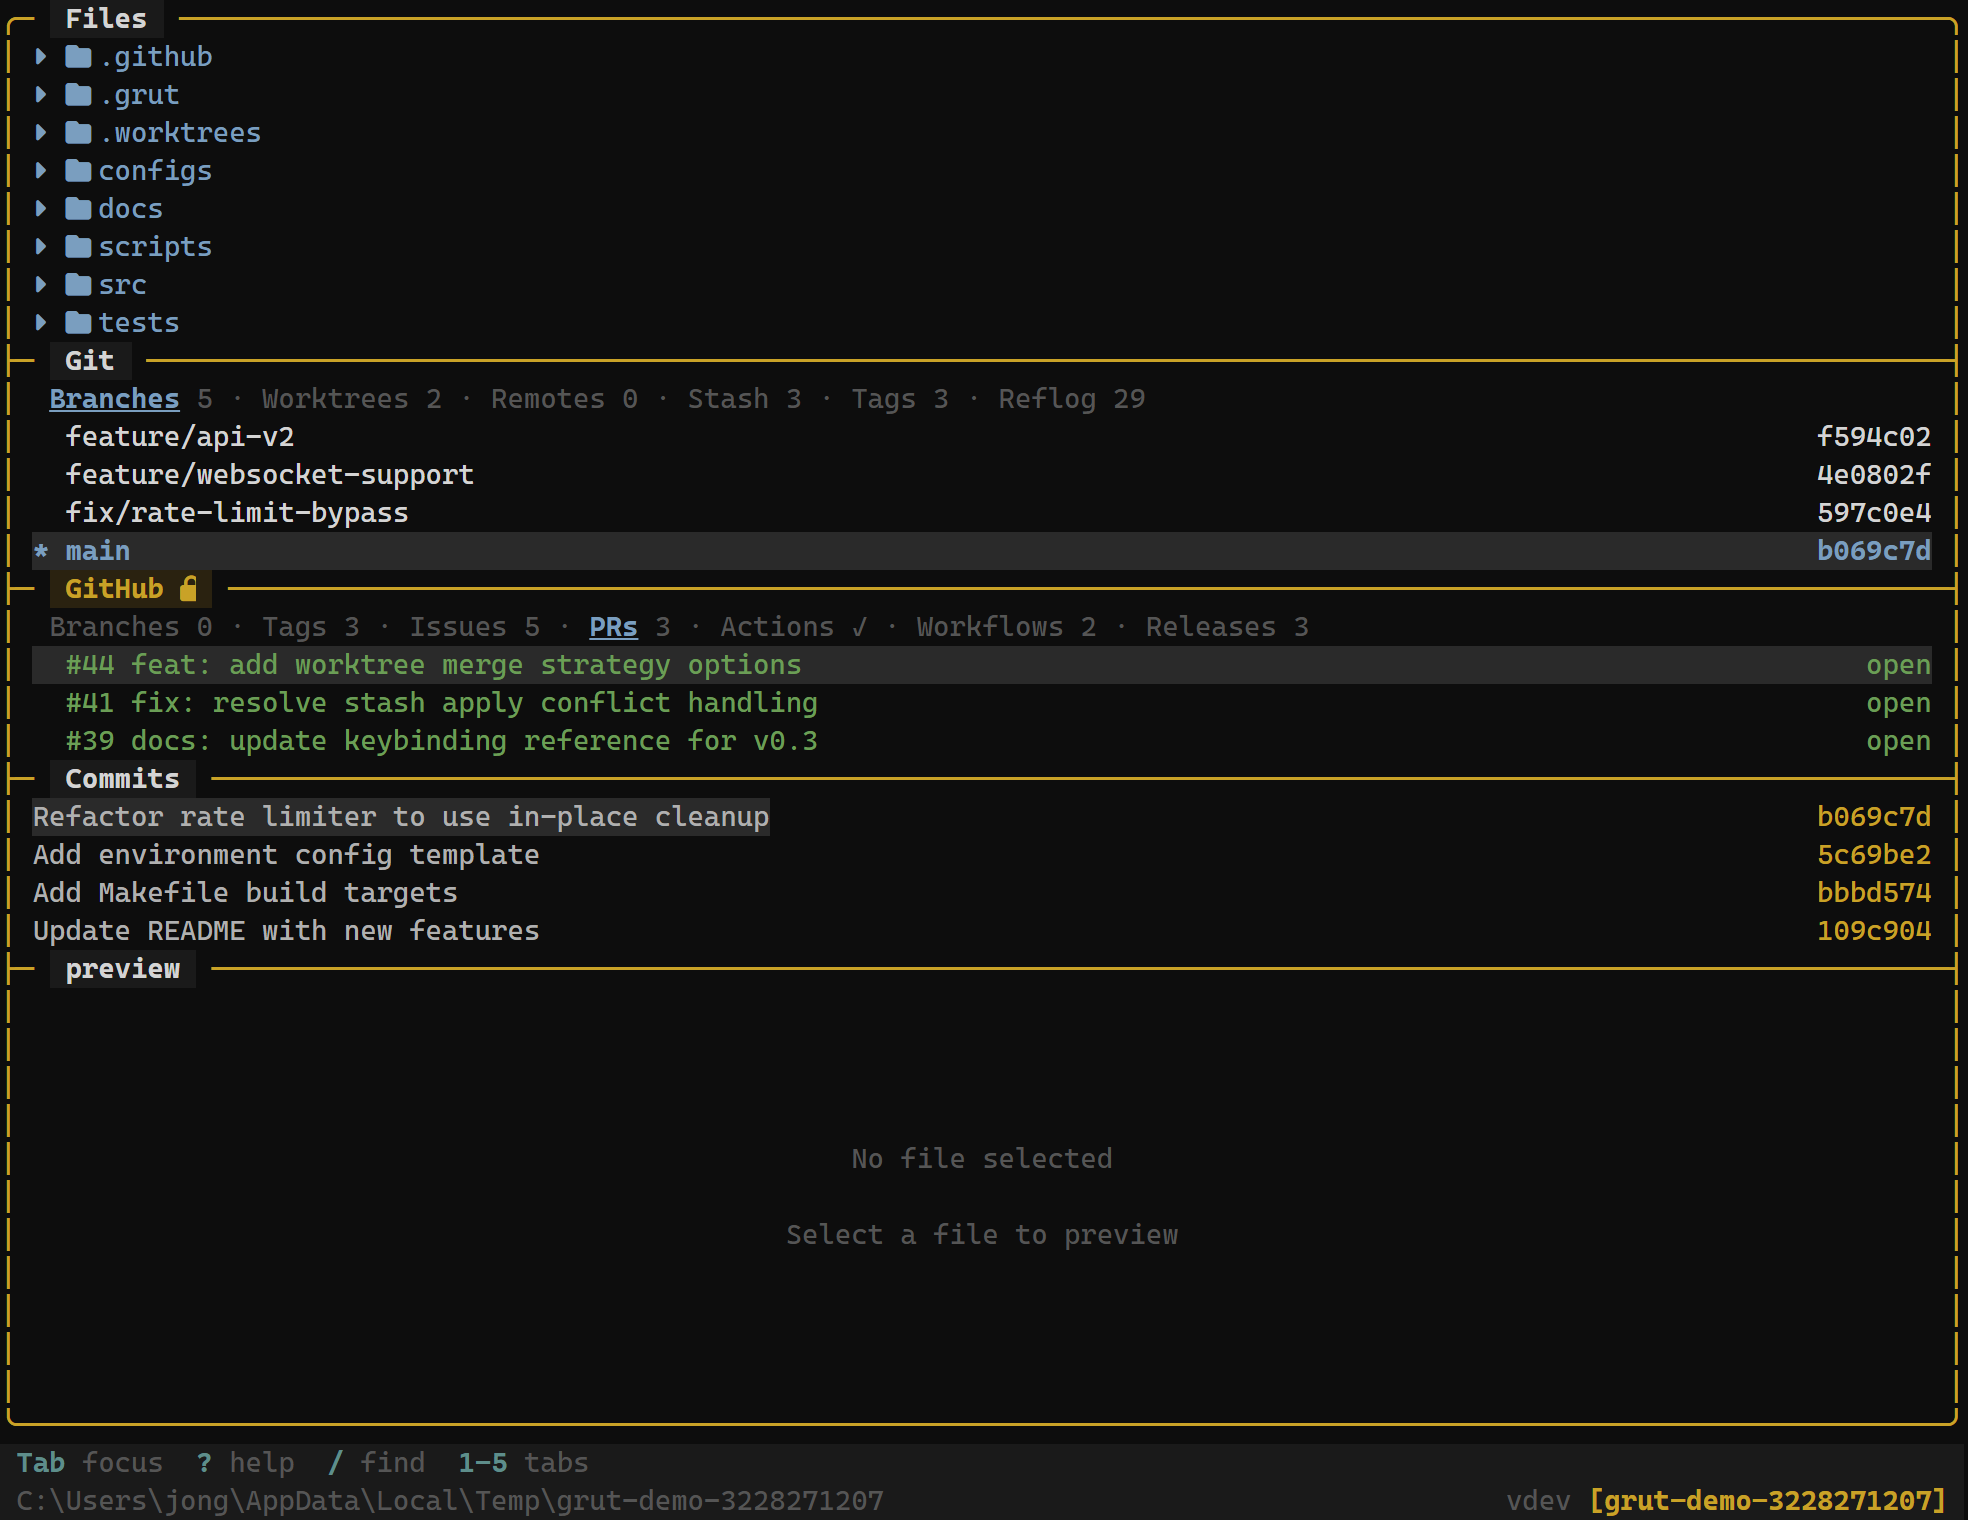Select the PRs tab
Viewport: 1968px width, 1520px height.
[x=630, y=627]
